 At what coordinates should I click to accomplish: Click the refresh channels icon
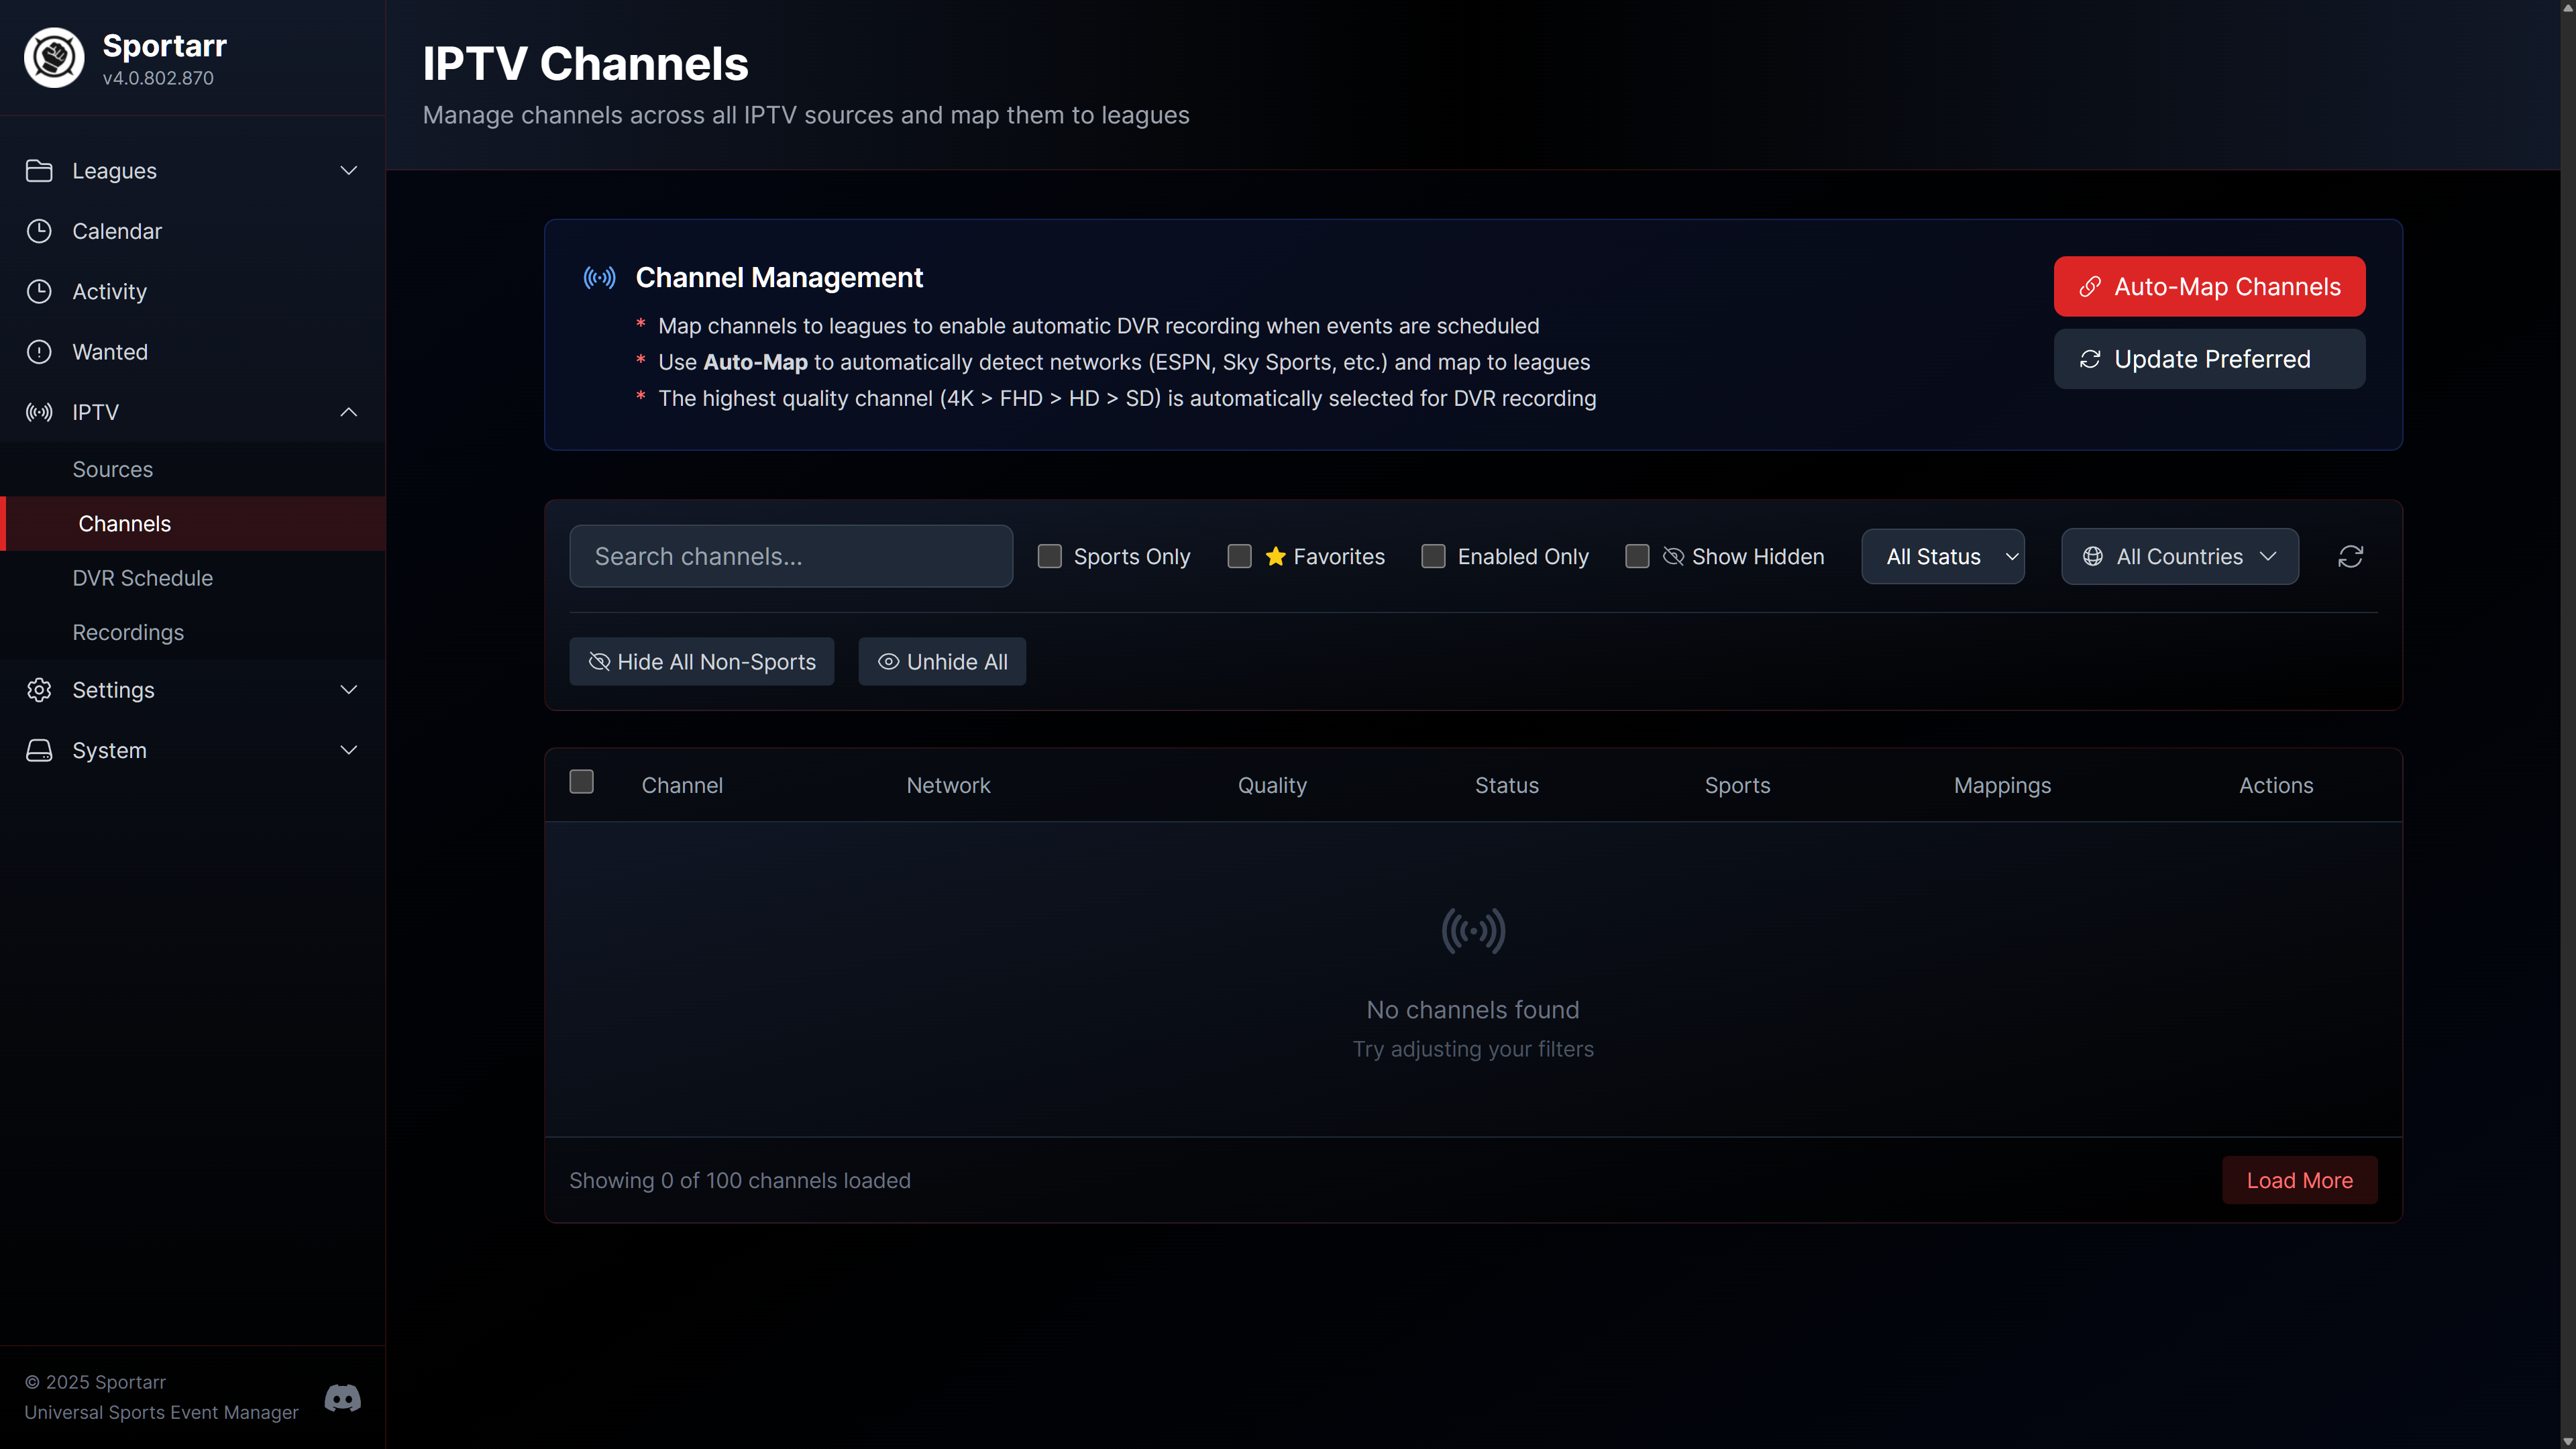(x=2350, y=556)
